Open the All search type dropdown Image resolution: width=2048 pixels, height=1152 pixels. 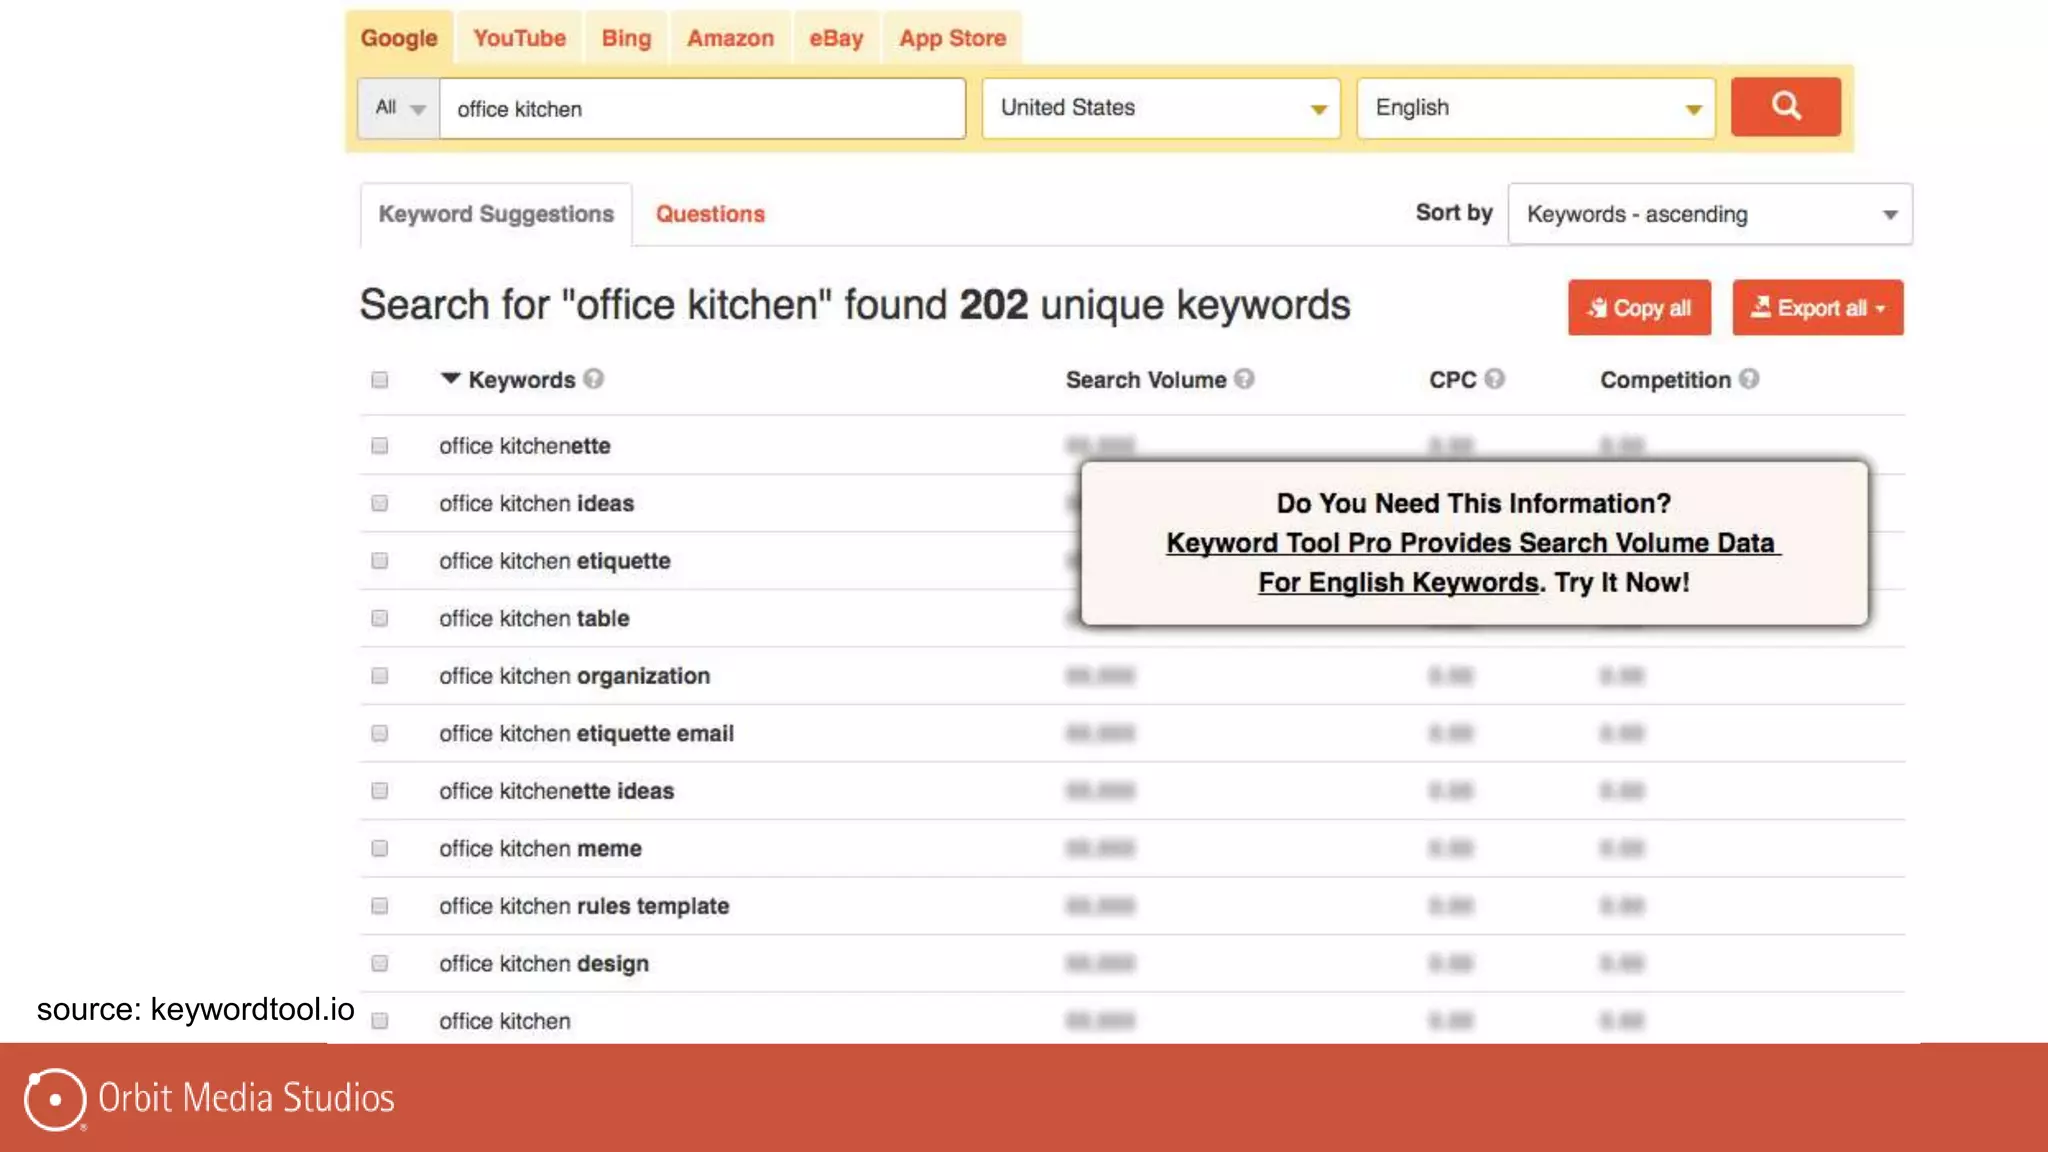pyautogui.click(x=399, y=108)
